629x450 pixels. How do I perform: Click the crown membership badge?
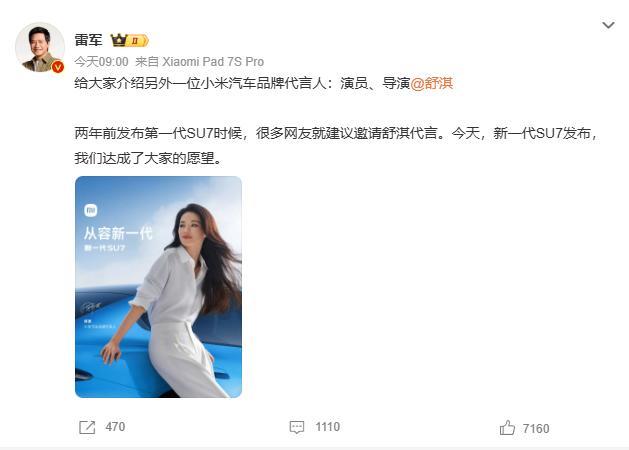pyautogui.click(x=119, y=40)
